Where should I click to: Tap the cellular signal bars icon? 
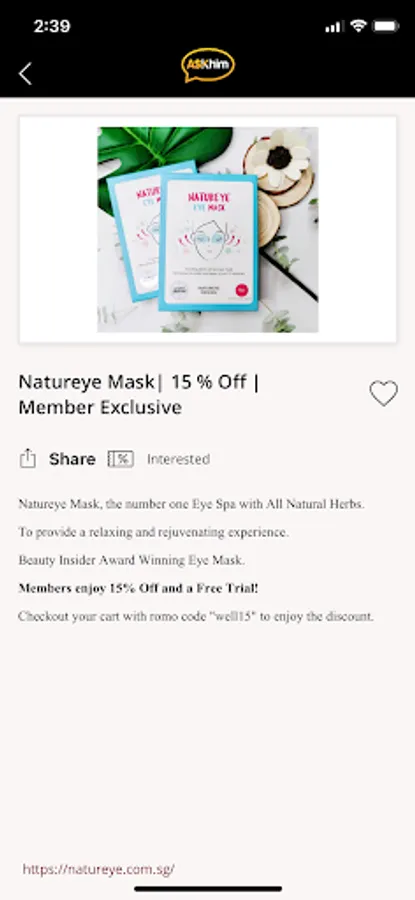(334, 26)
